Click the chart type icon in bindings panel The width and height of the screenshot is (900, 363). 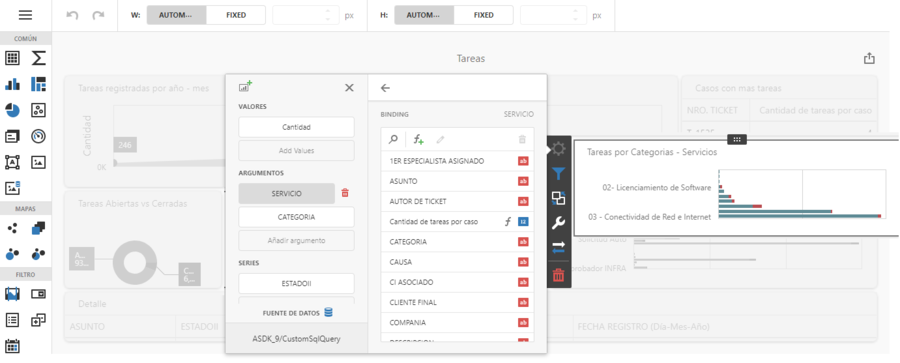pyautogui.click(x=245, y=87)
